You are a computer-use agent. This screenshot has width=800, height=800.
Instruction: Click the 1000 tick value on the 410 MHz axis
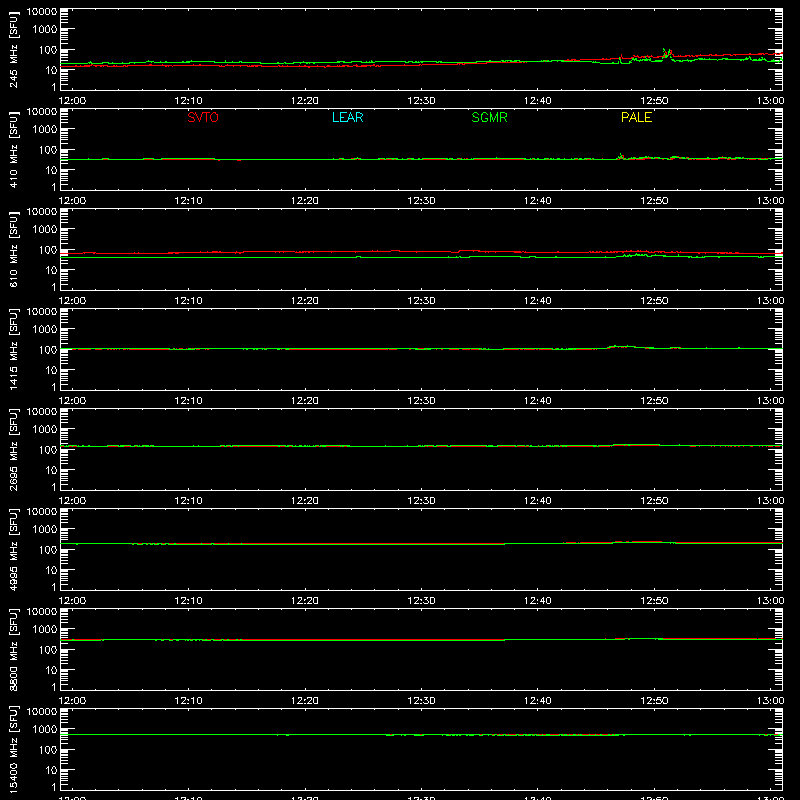(x=45, y=130)
